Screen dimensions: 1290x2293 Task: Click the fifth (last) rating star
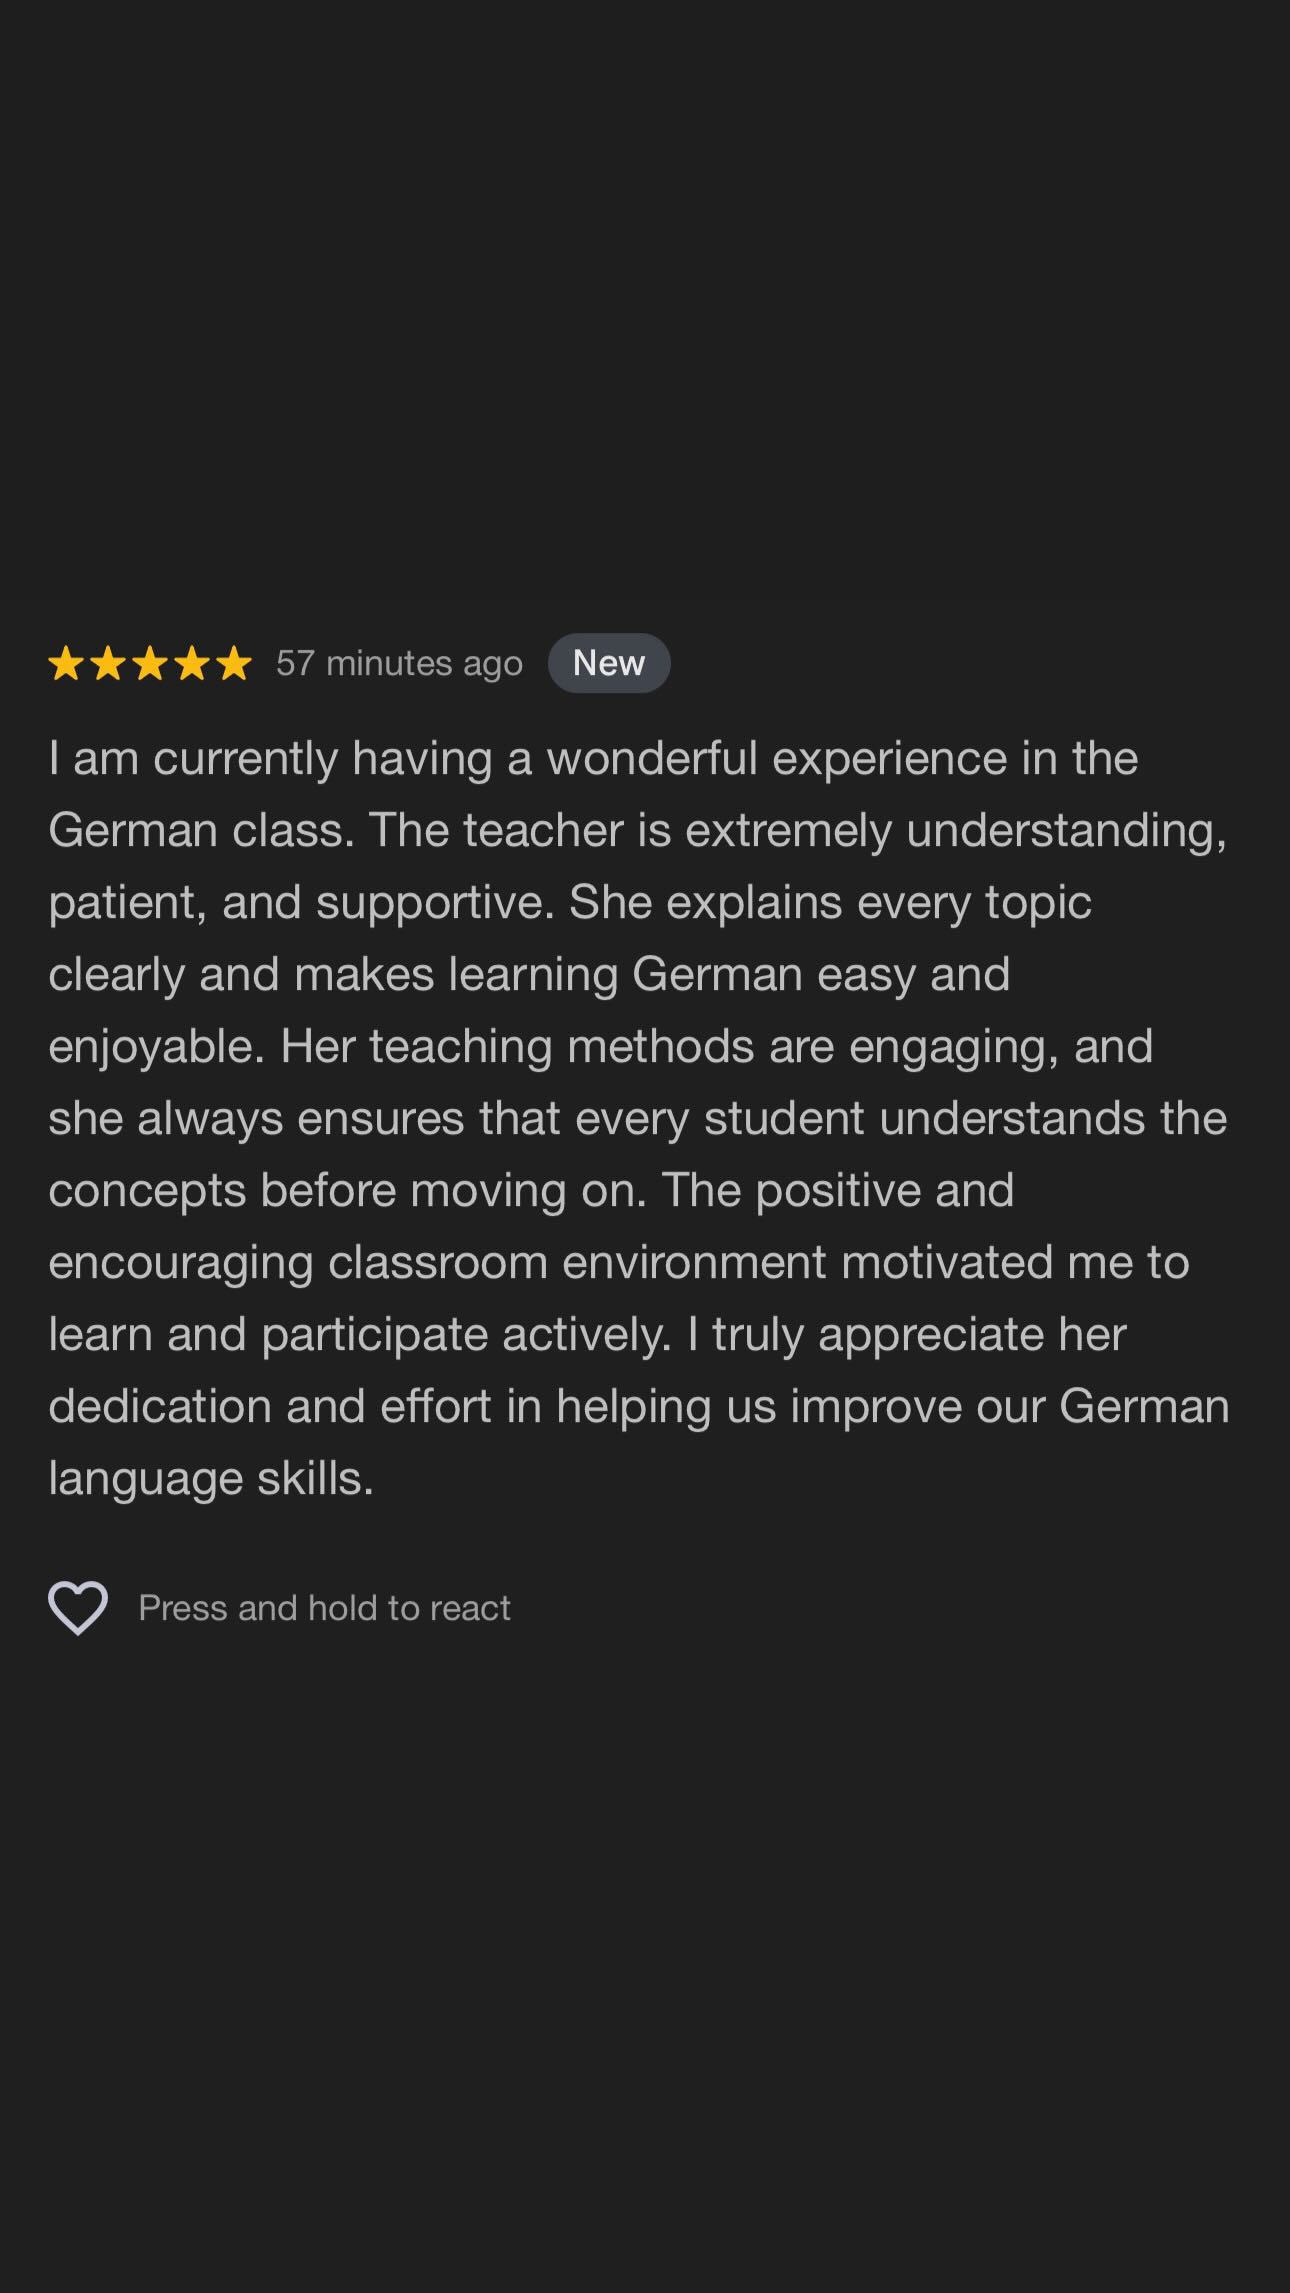click(x=234, y=663)
